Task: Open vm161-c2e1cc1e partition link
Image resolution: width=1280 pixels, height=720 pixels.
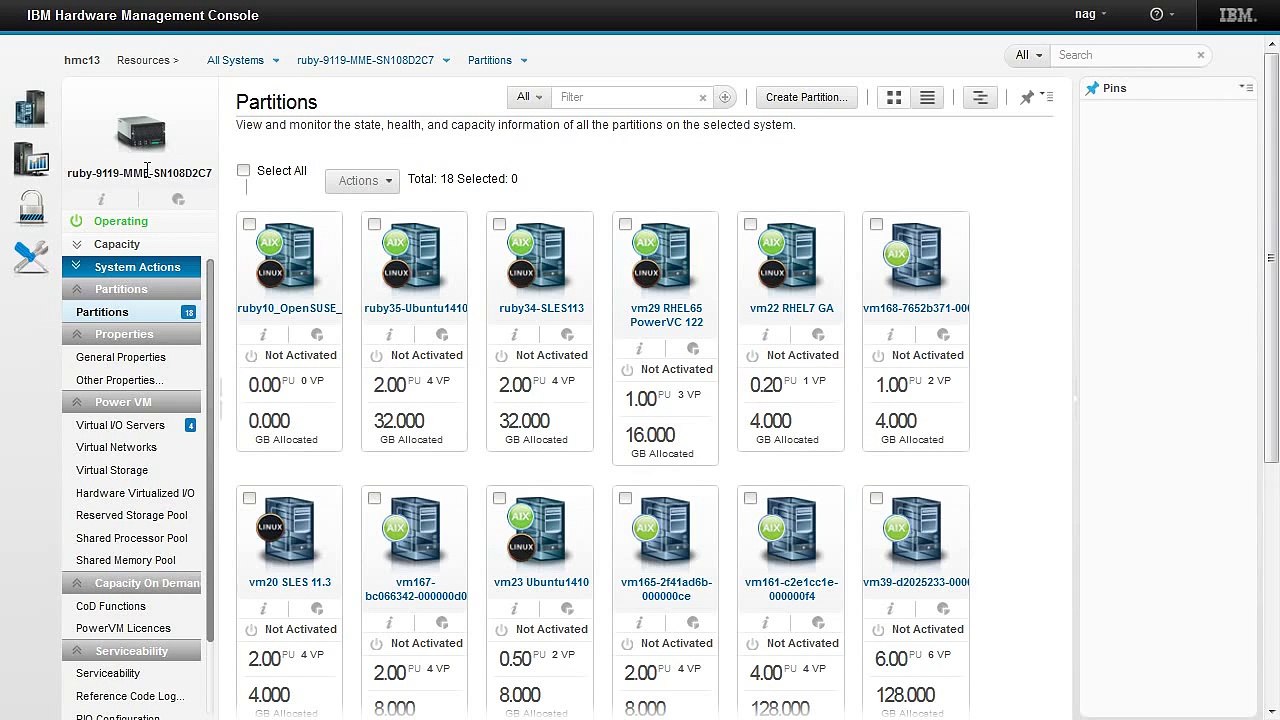Action: point(791,589)
